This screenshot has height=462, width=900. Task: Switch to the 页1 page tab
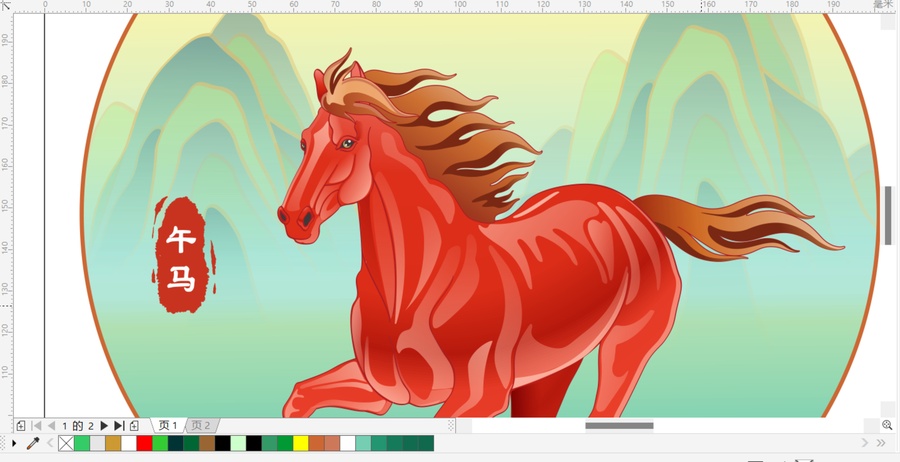(168, 426)
